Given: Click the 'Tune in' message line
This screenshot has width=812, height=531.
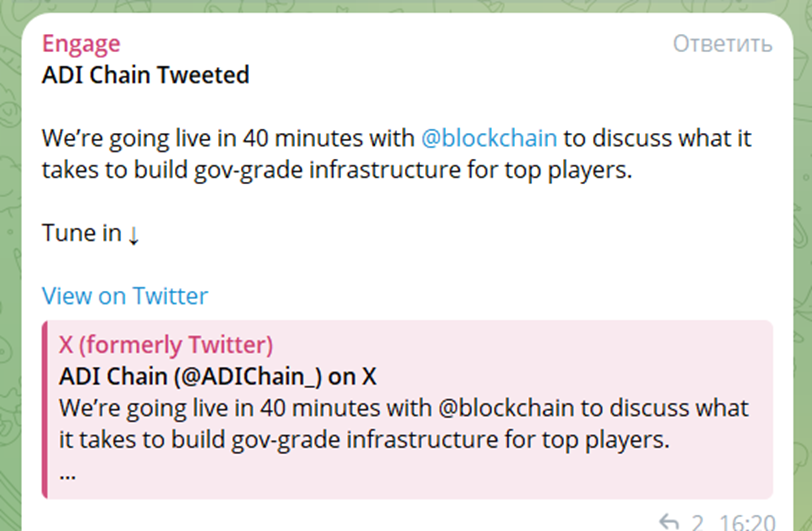Looking at the screenshot, I should (82, 233).
